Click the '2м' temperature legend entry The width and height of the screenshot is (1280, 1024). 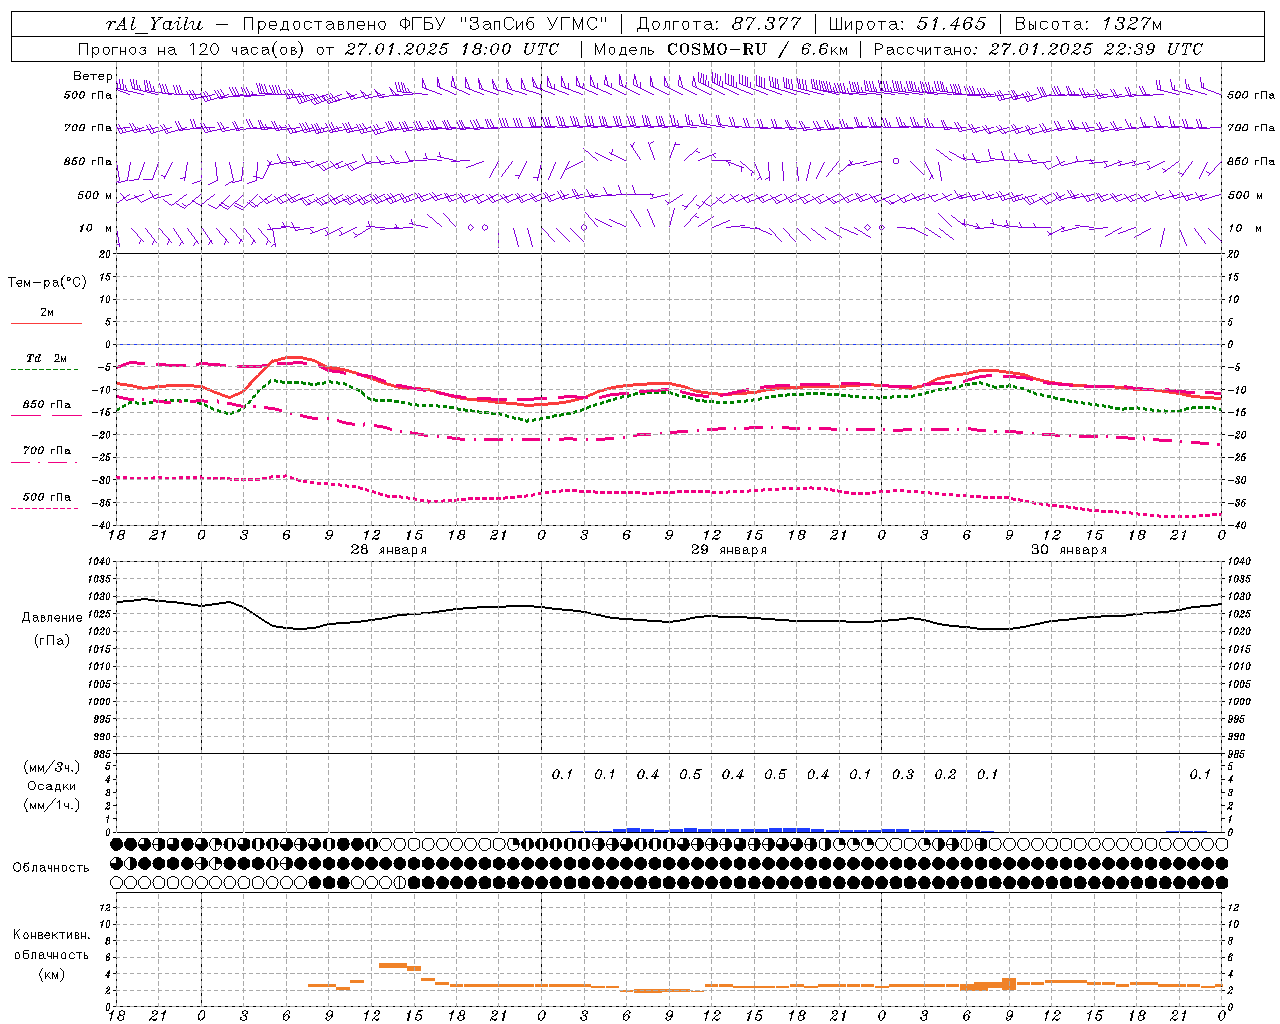point(47,313)
